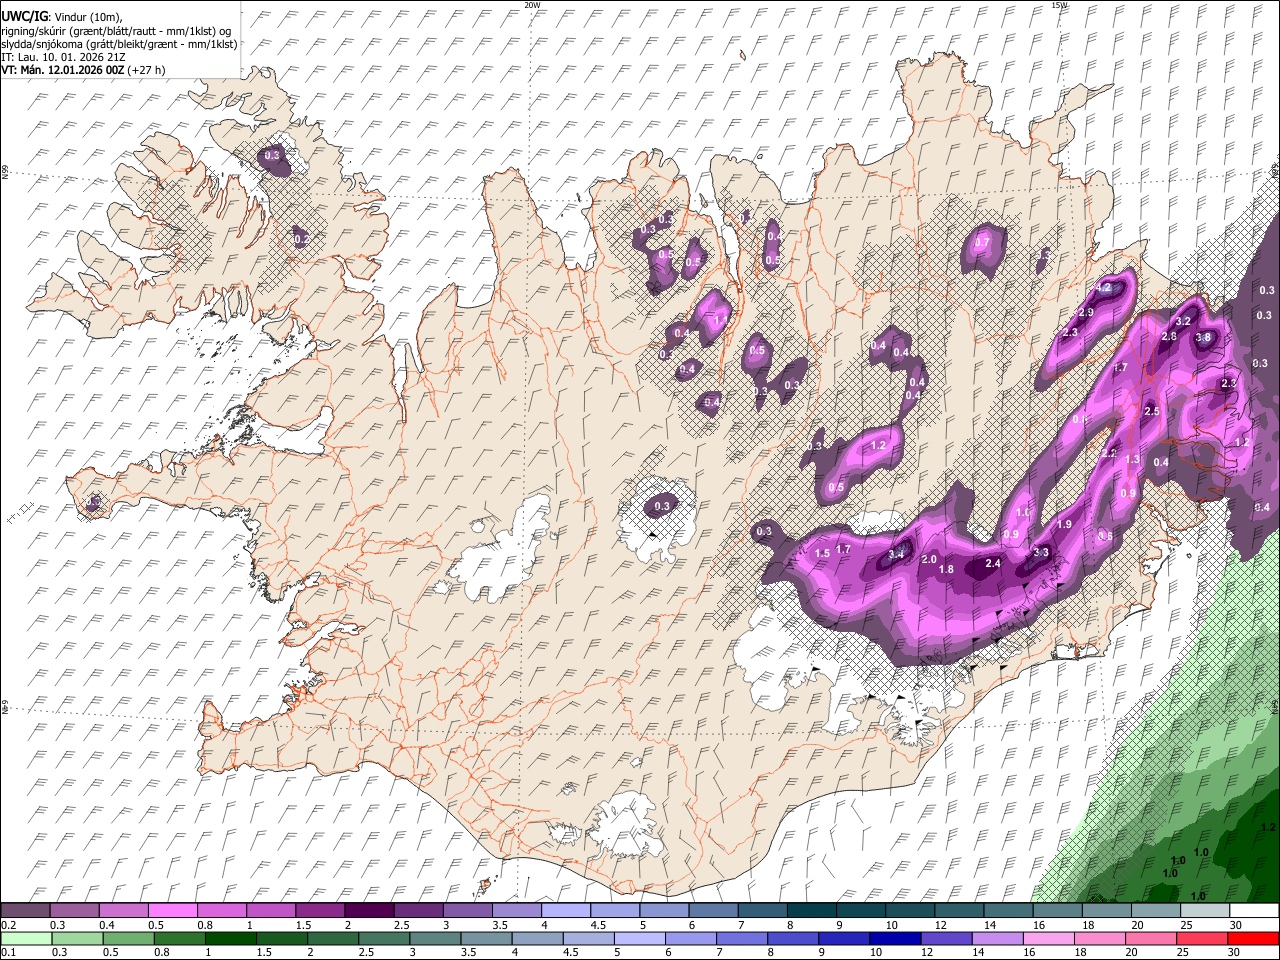
Task: Click upper legend white swatch starting at 30
Action: point(1254,911)
